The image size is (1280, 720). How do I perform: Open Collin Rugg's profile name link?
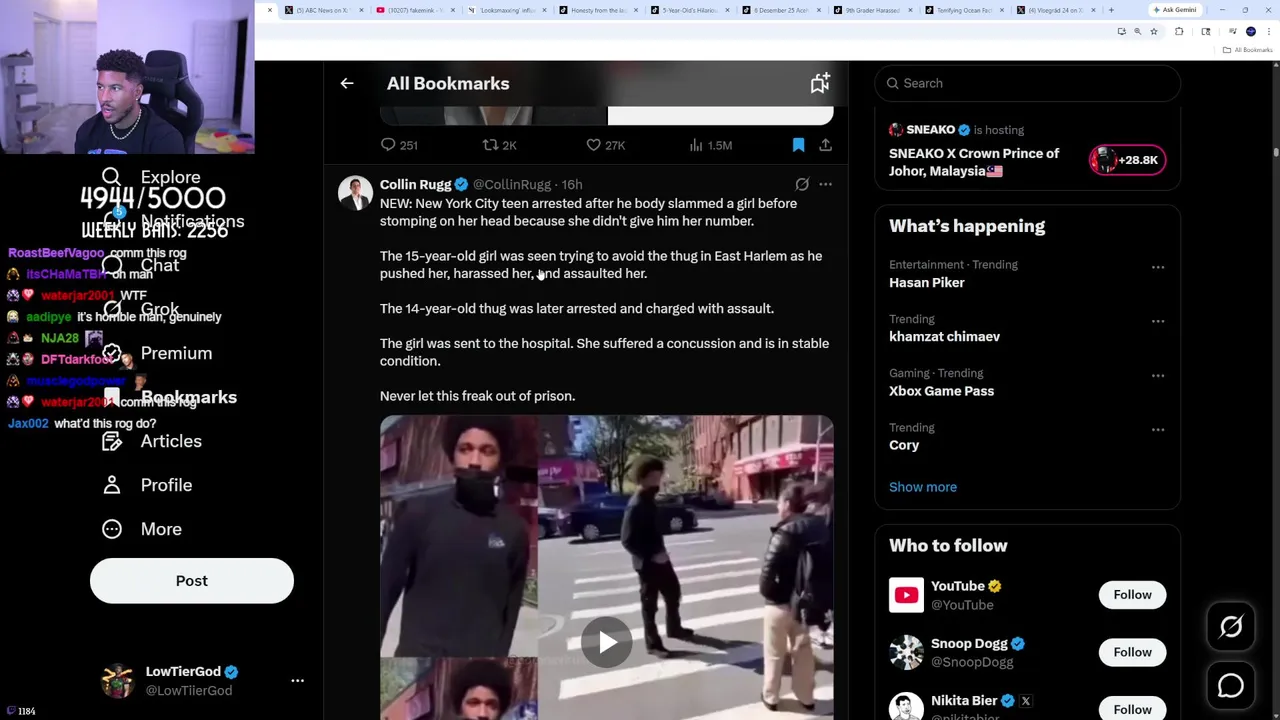(415, 184)
